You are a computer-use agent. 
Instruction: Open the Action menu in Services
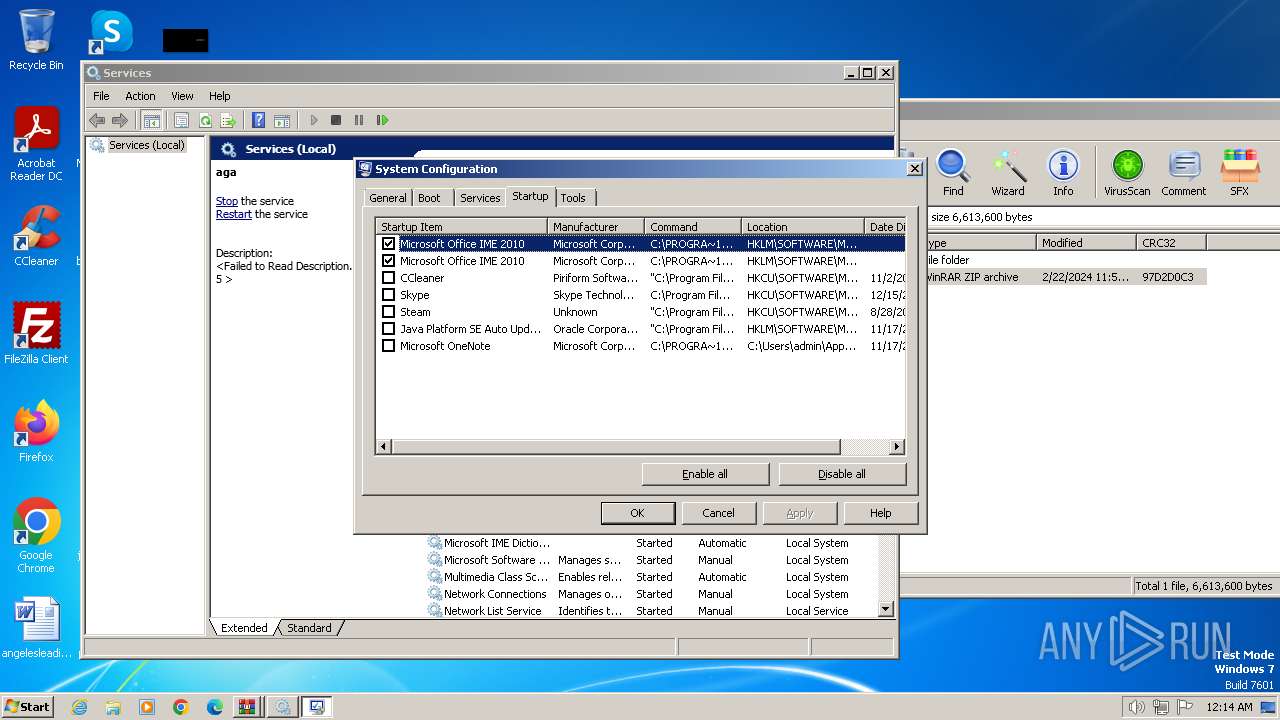click(140, 96)
